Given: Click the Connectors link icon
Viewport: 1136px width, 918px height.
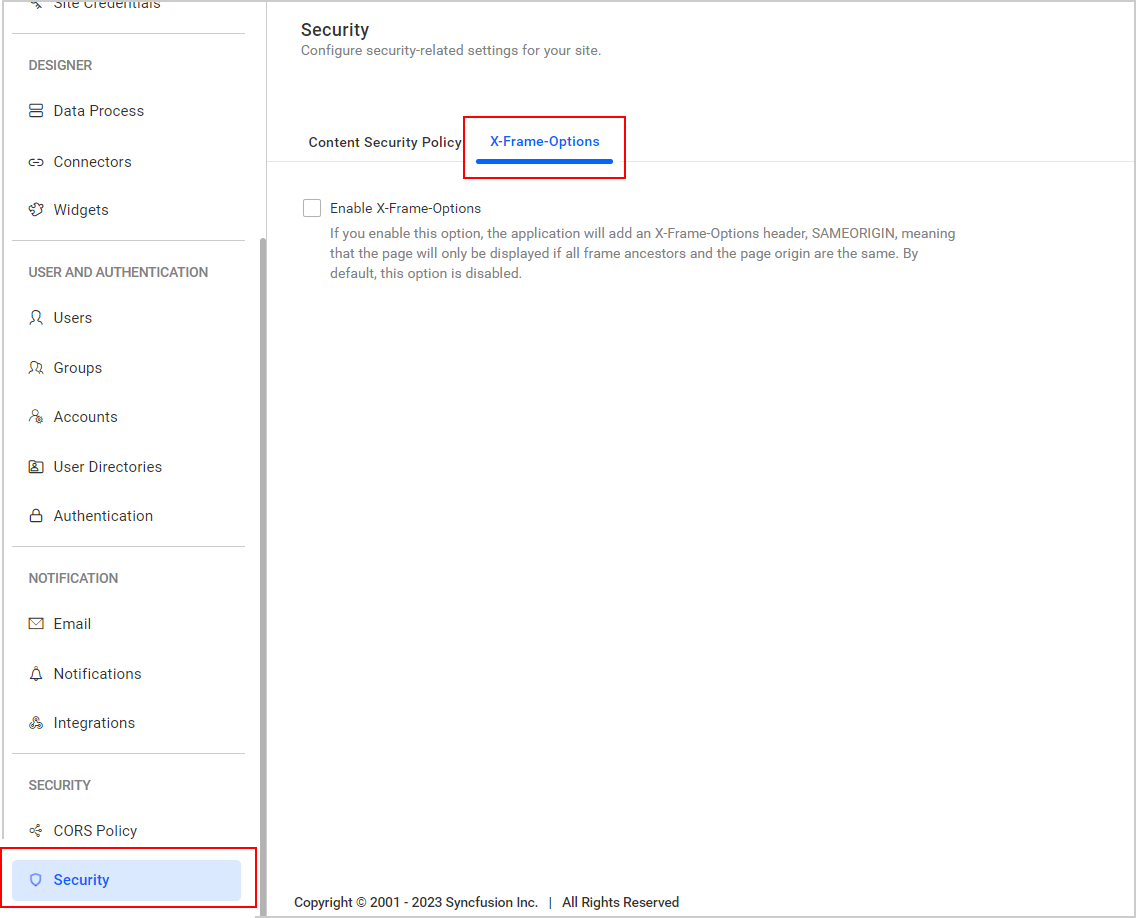Looking at the screenshot, I should coord(36,161).
